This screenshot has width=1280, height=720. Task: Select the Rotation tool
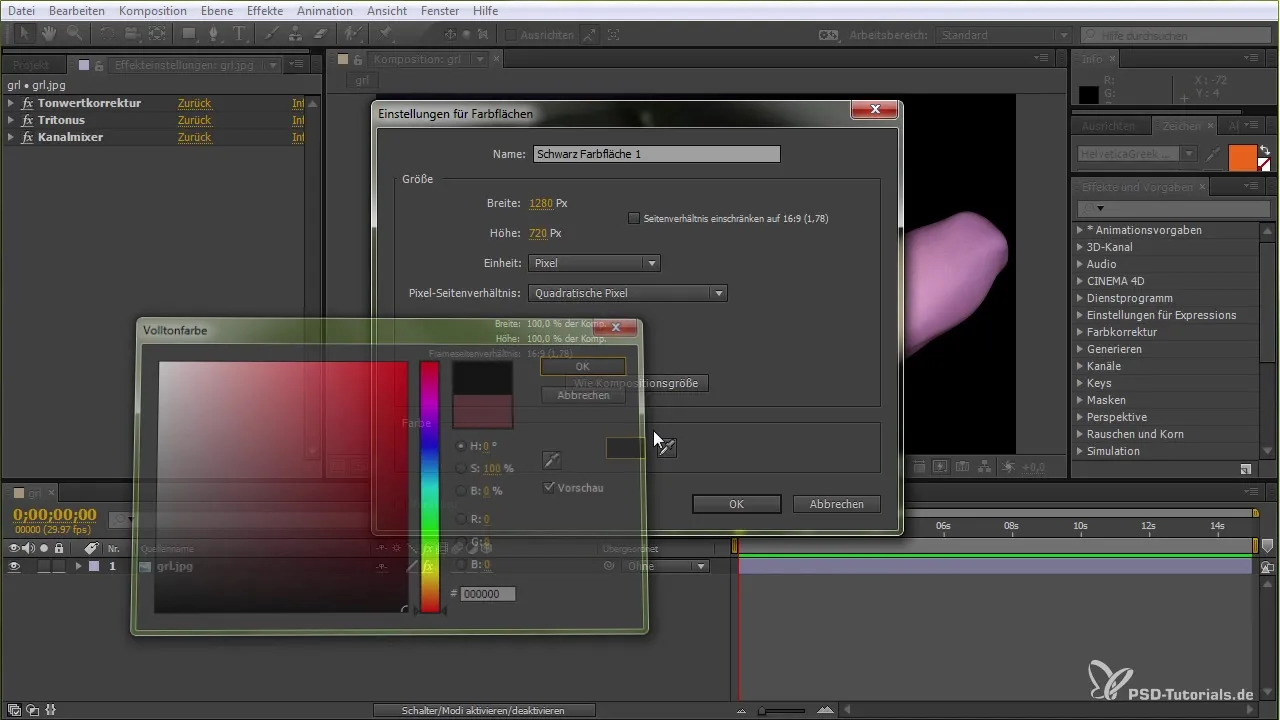(x=108, y=34)
